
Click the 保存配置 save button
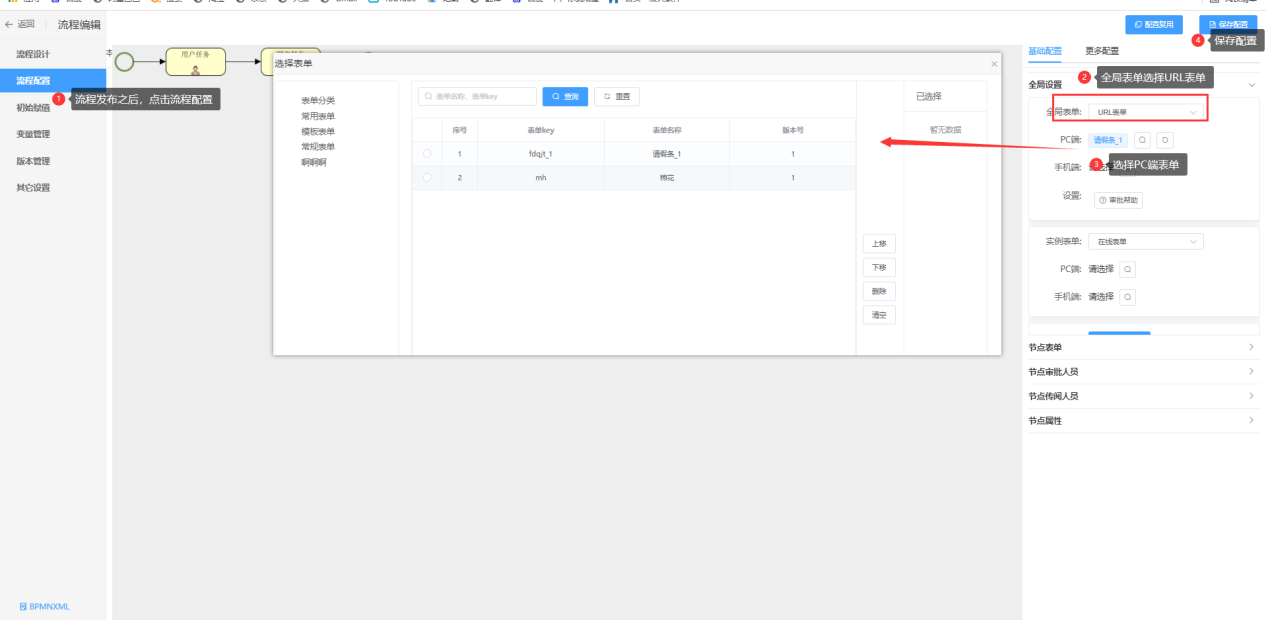click(x=1228, y=24)
